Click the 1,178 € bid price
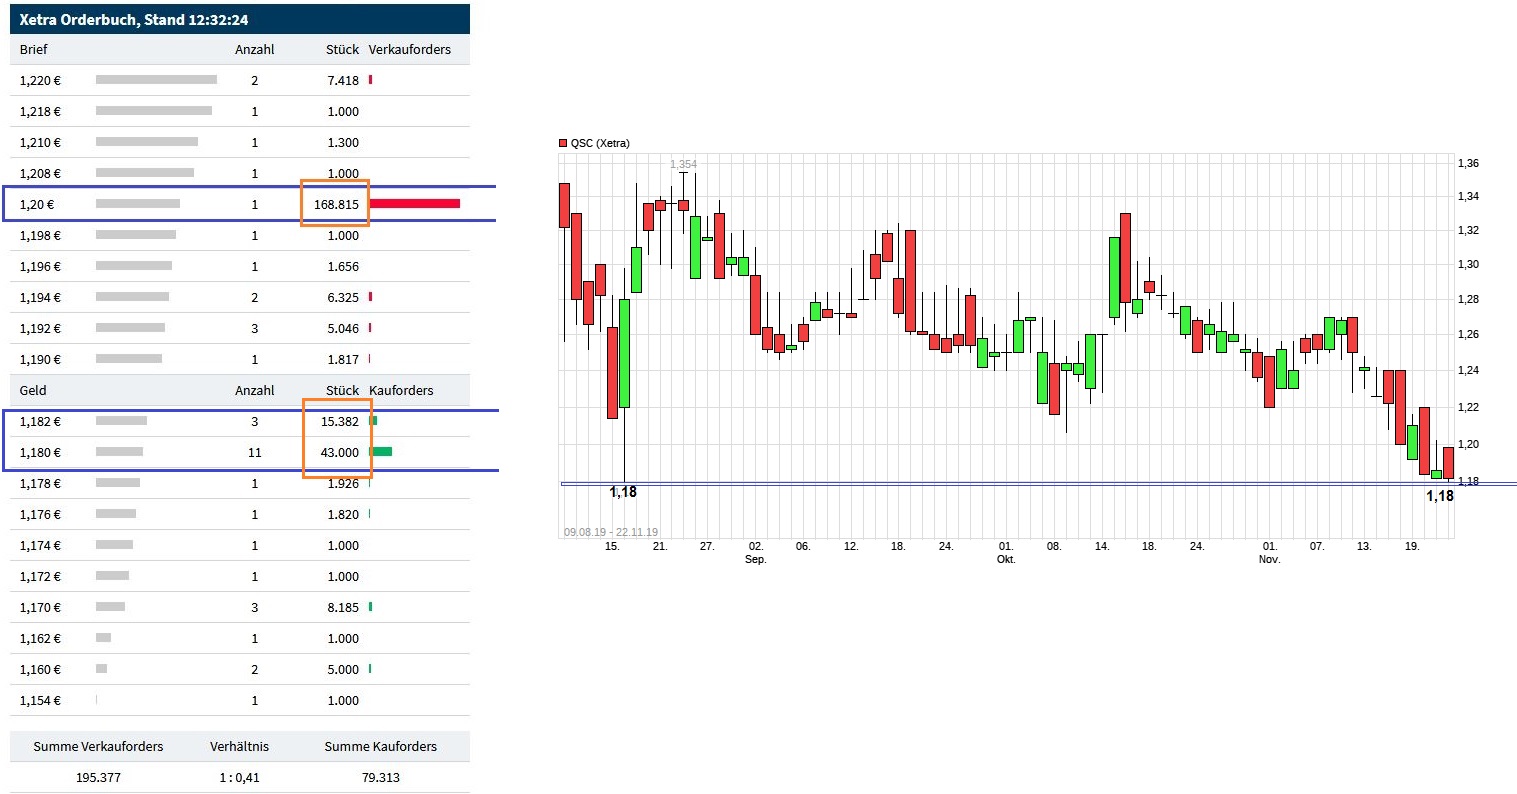1517x794 pixels. (40, 483)
